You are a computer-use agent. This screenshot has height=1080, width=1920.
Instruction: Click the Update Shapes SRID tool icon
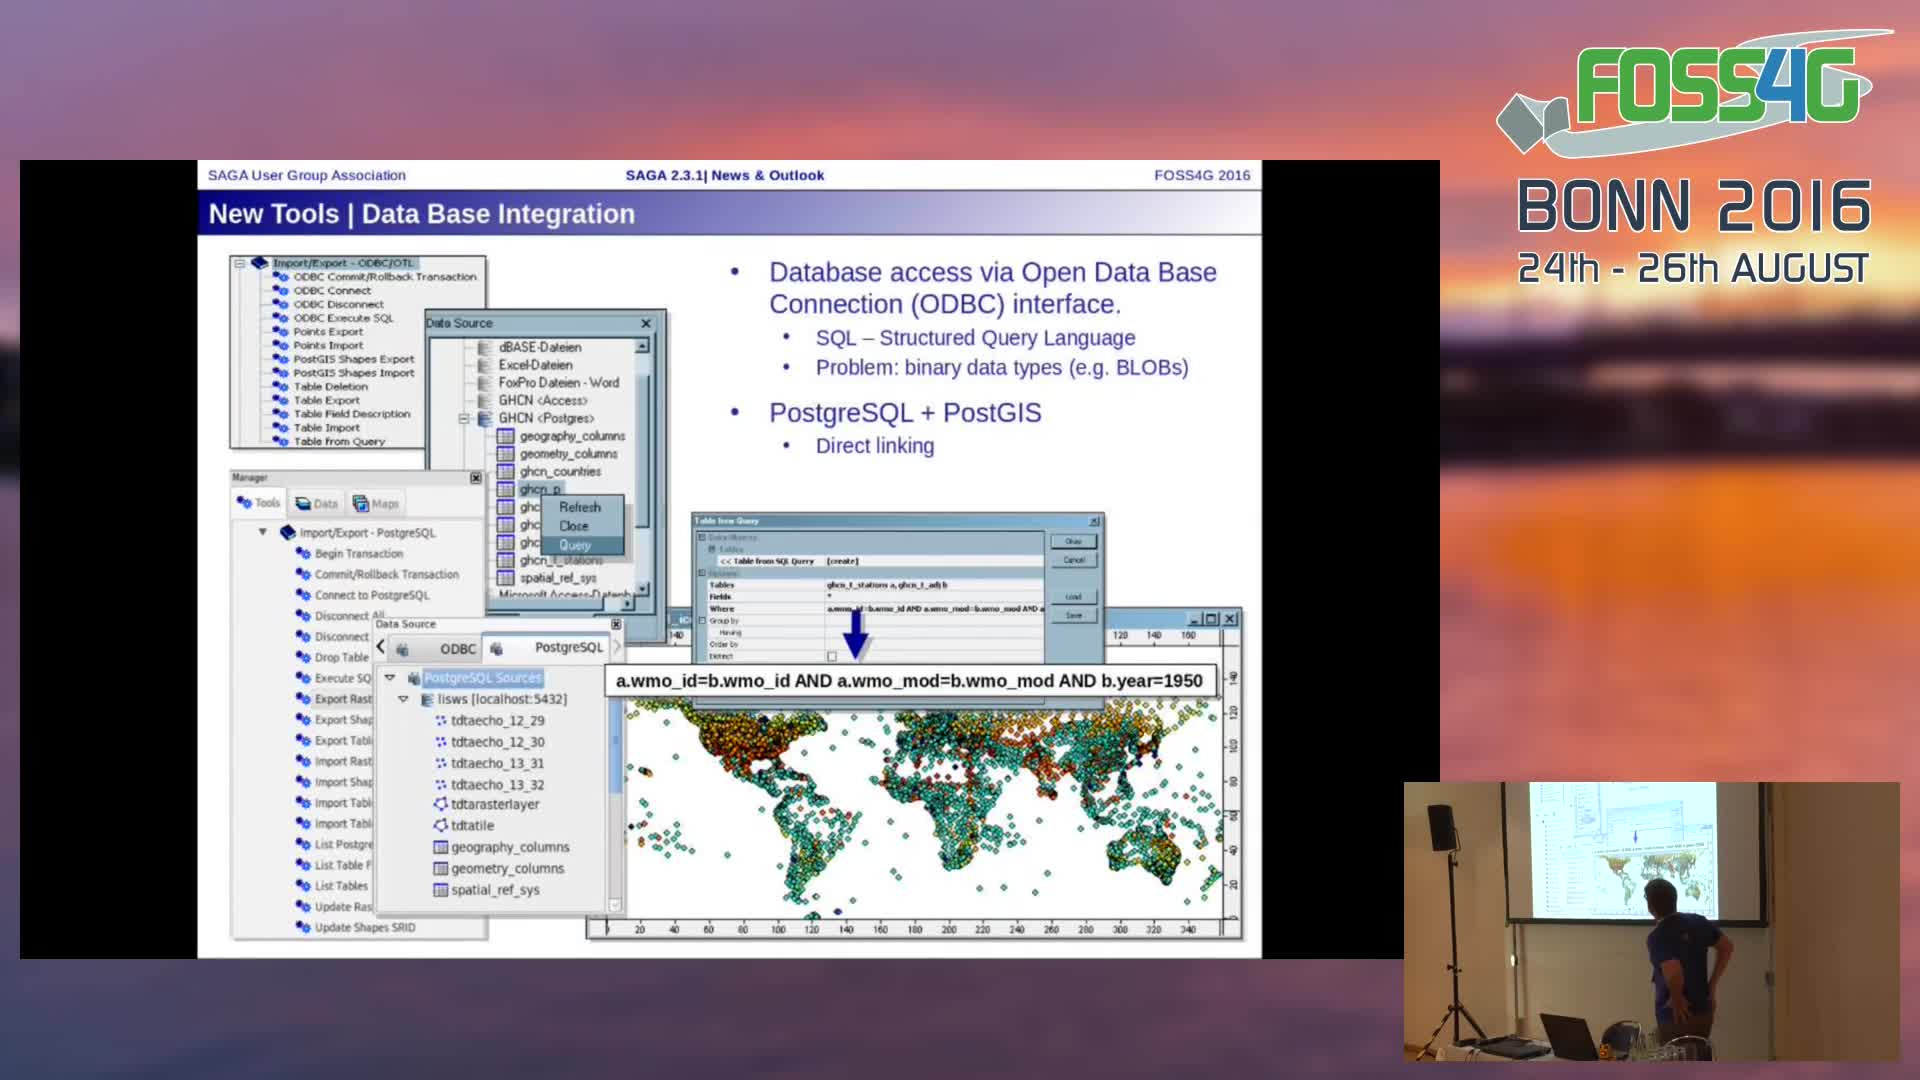click(303, 927)
